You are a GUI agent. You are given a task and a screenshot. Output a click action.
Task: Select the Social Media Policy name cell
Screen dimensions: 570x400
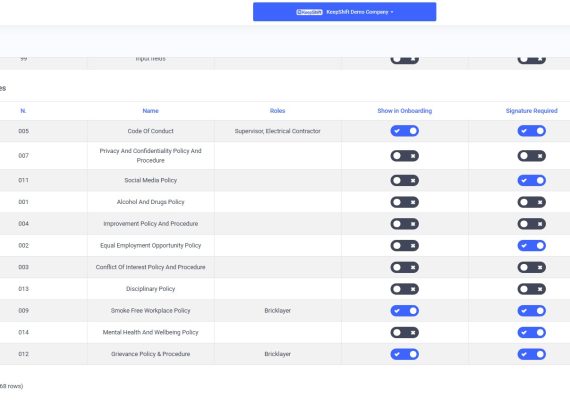pos(150,180)
